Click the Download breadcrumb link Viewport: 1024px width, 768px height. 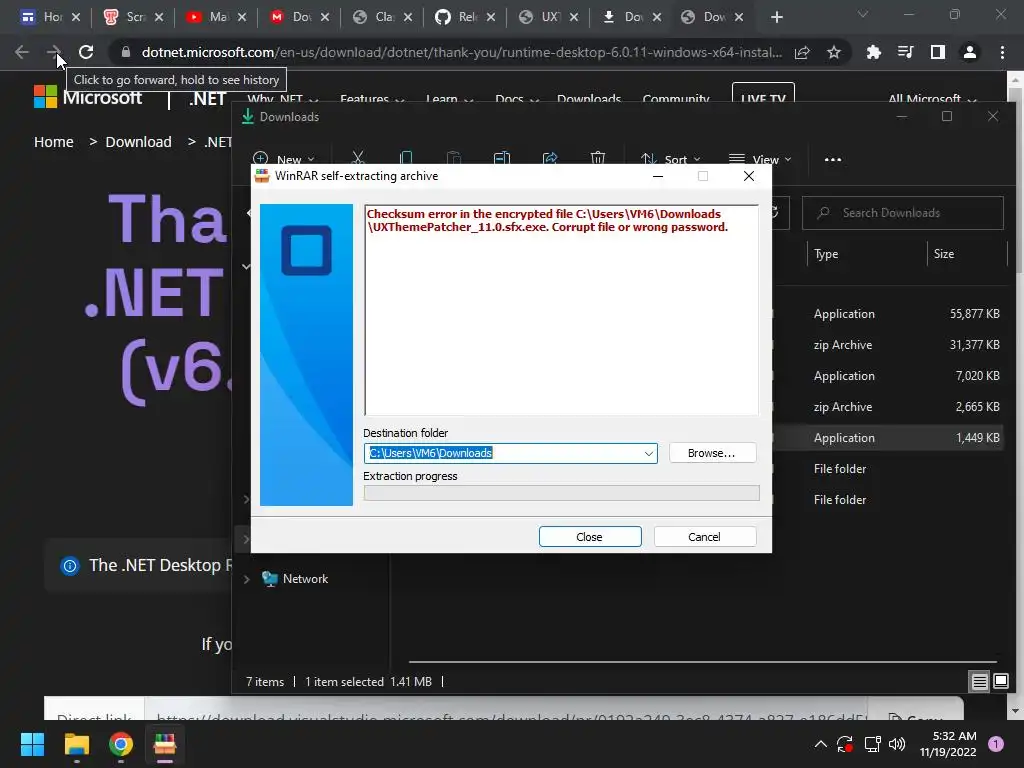pos(138,142)
